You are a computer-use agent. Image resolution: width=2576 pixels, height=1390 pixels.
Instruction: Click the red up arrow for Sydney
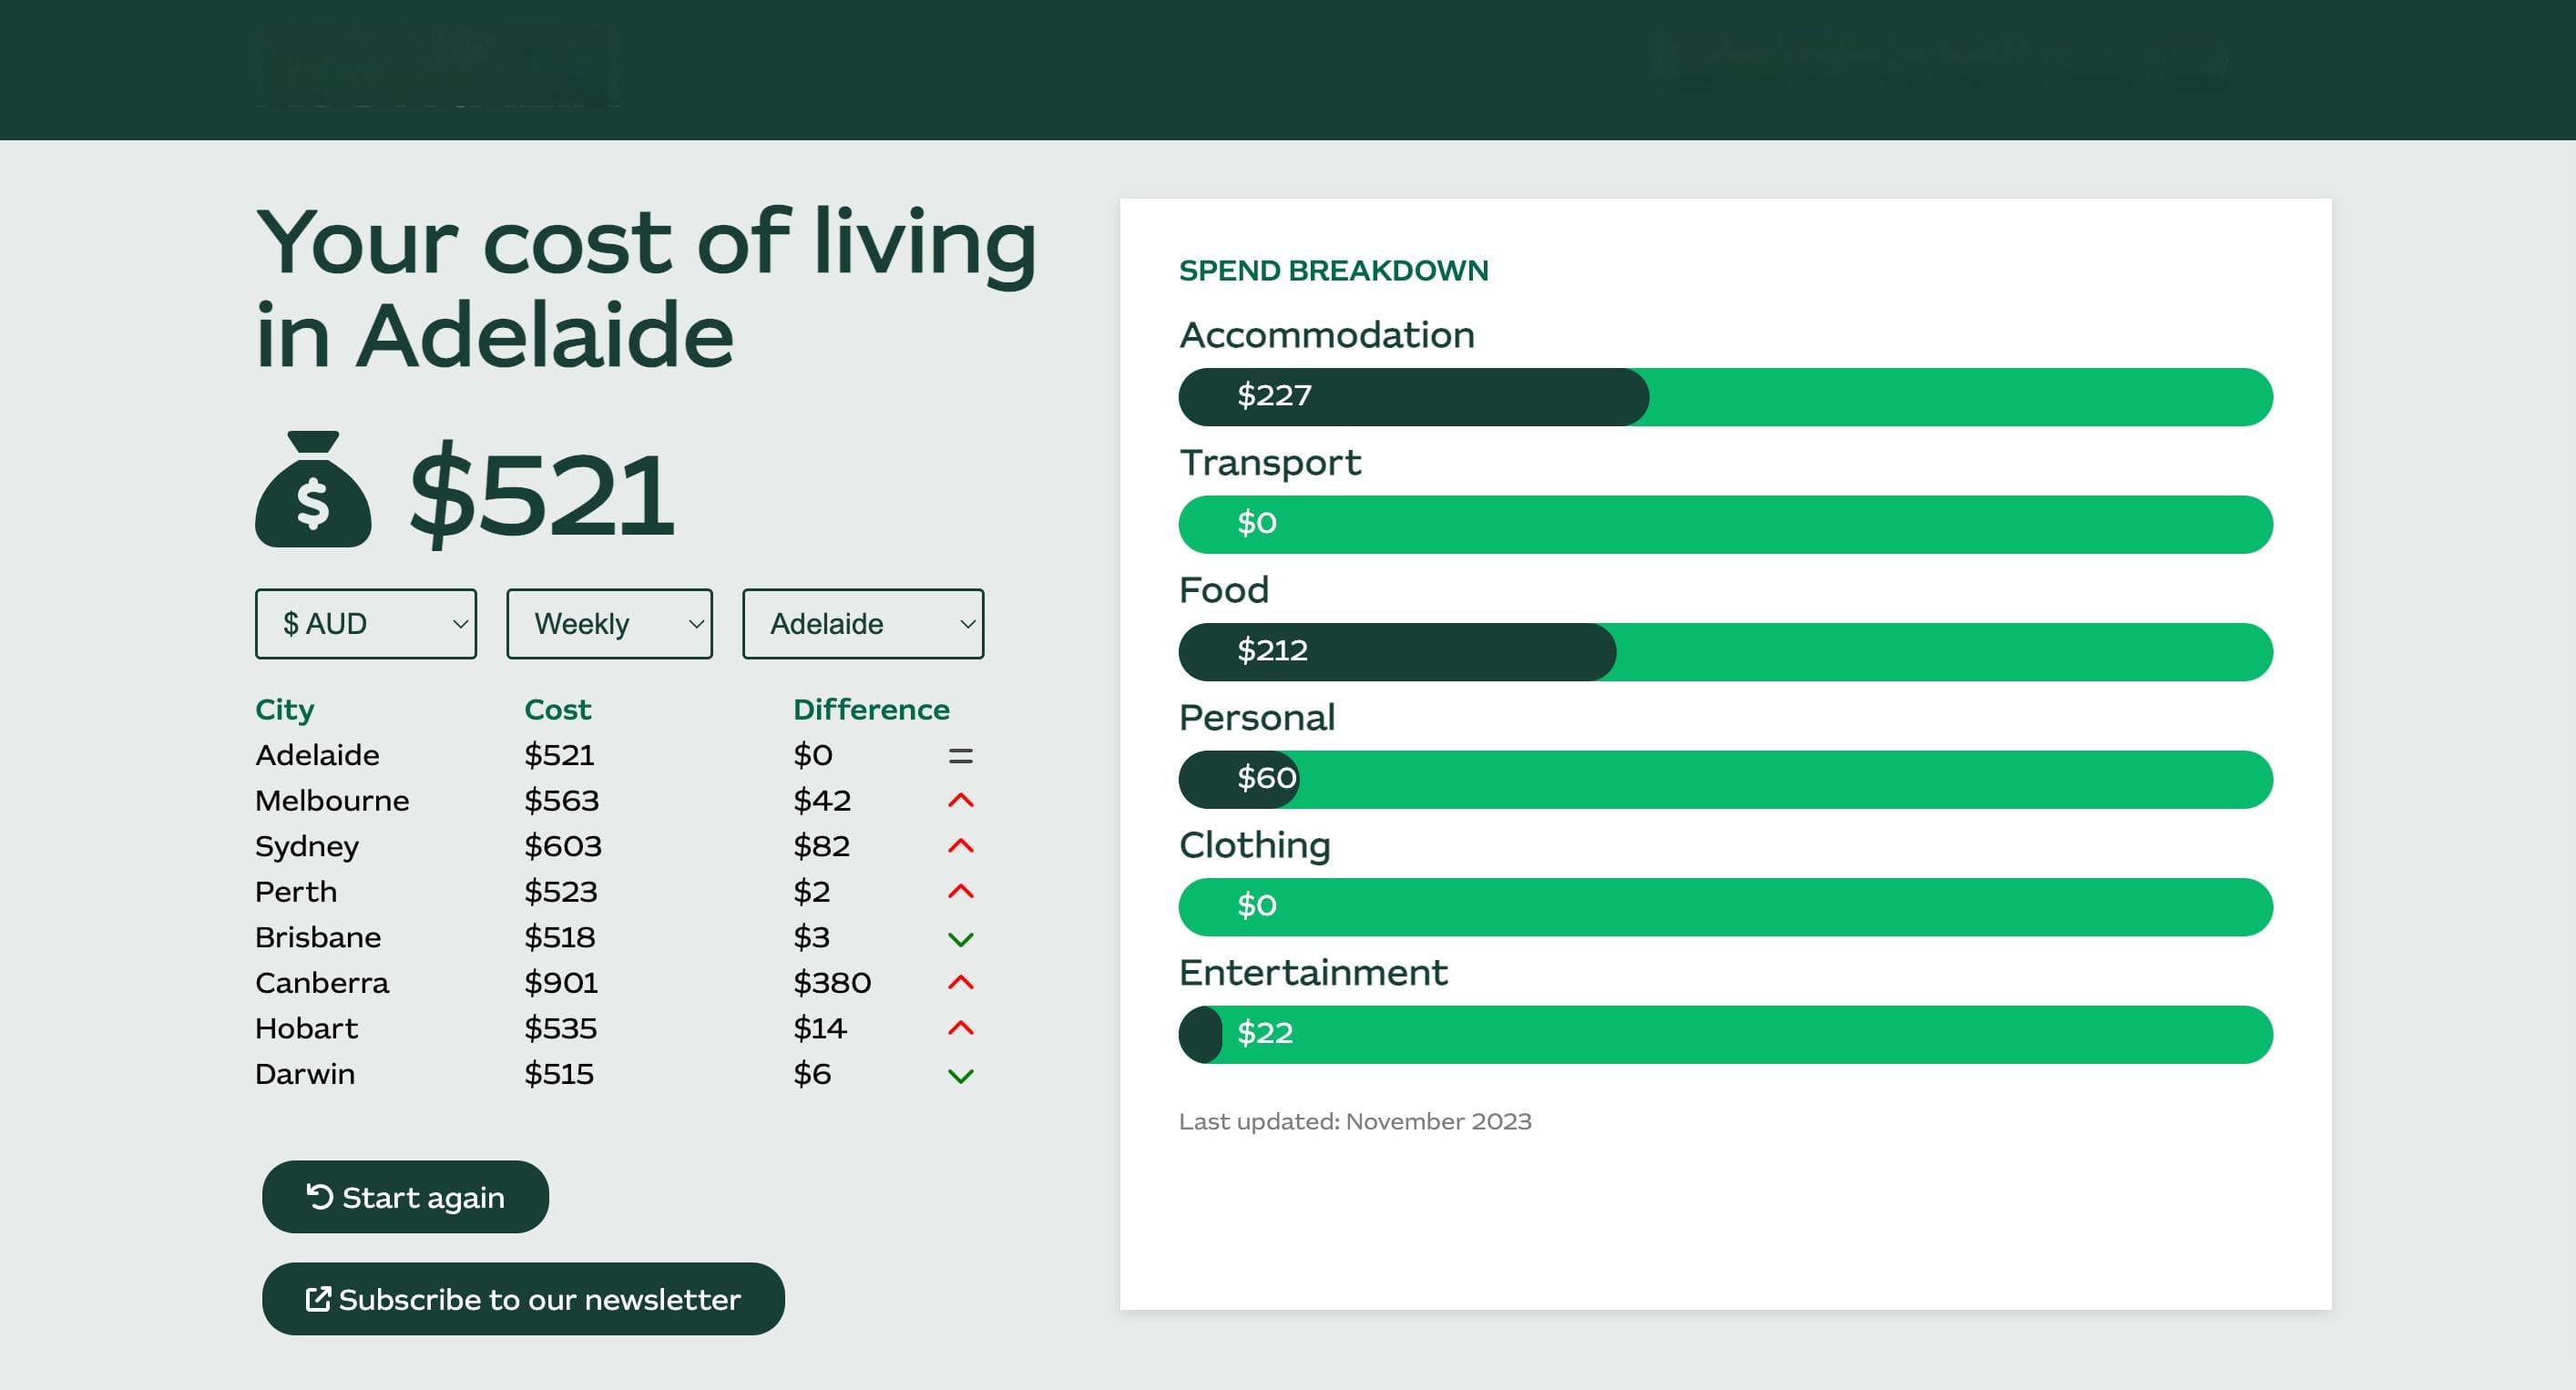coord(960,846)
